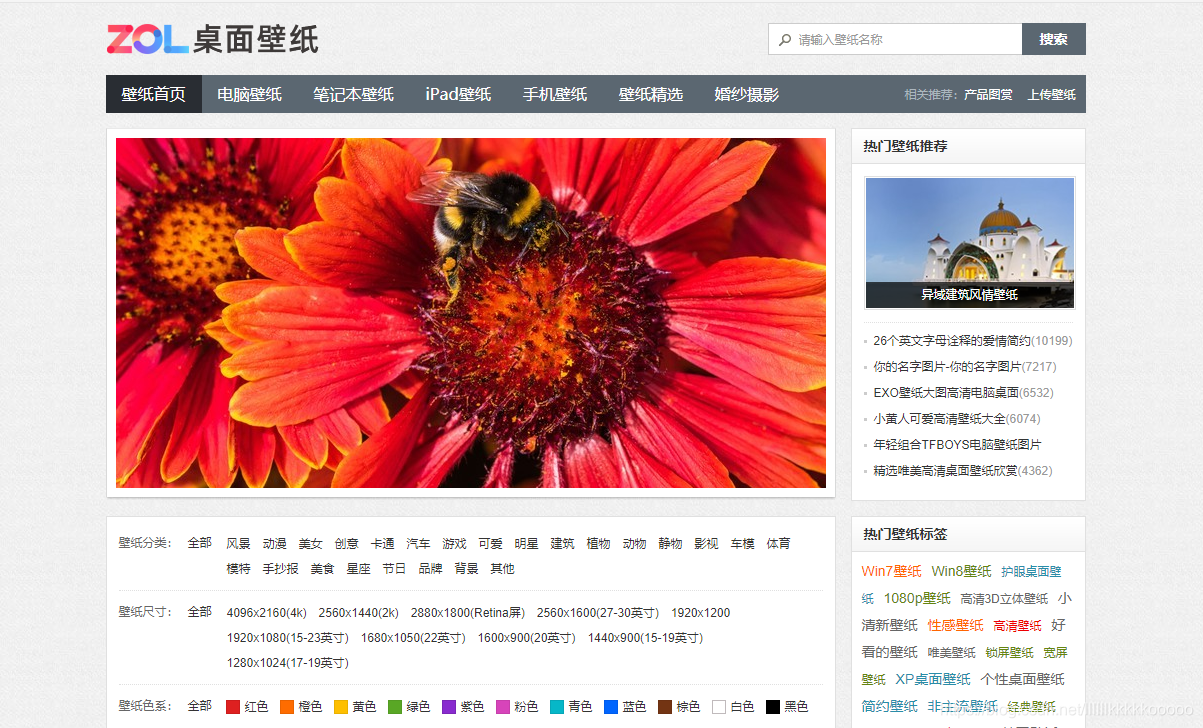Select the 风景 wallpaper category
This screenshot has width=1203, height=728.
241,542
